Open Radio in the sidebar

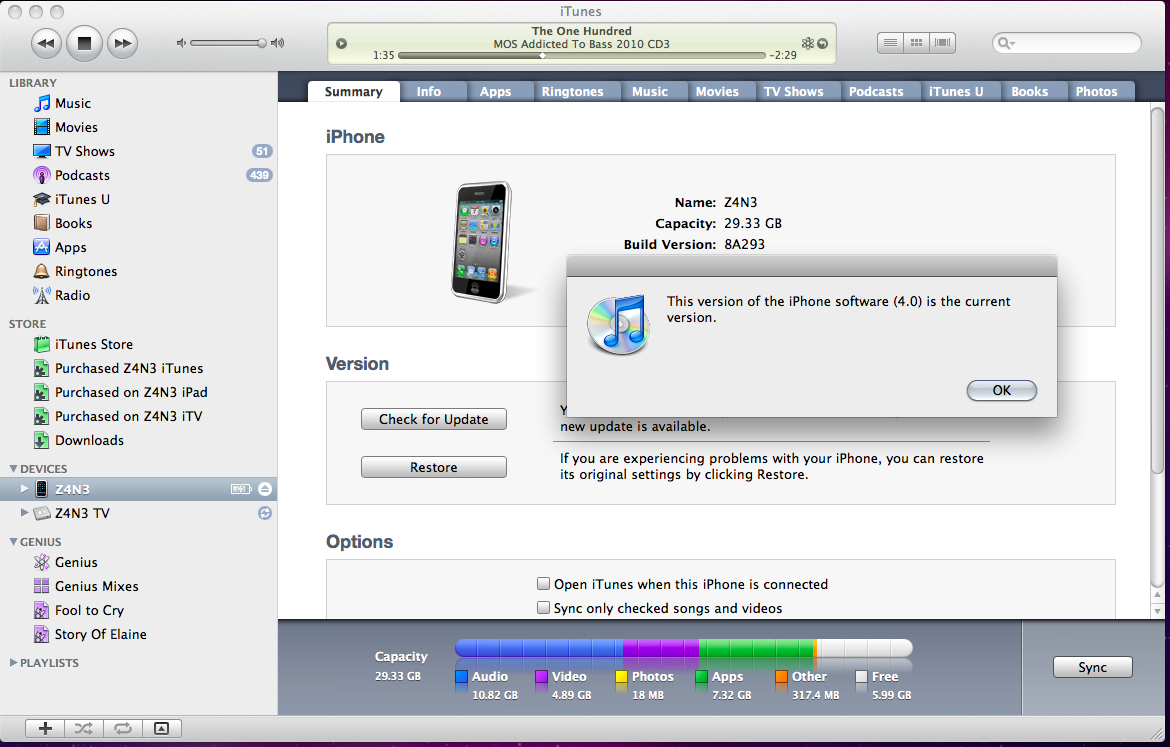click(72, 295)
